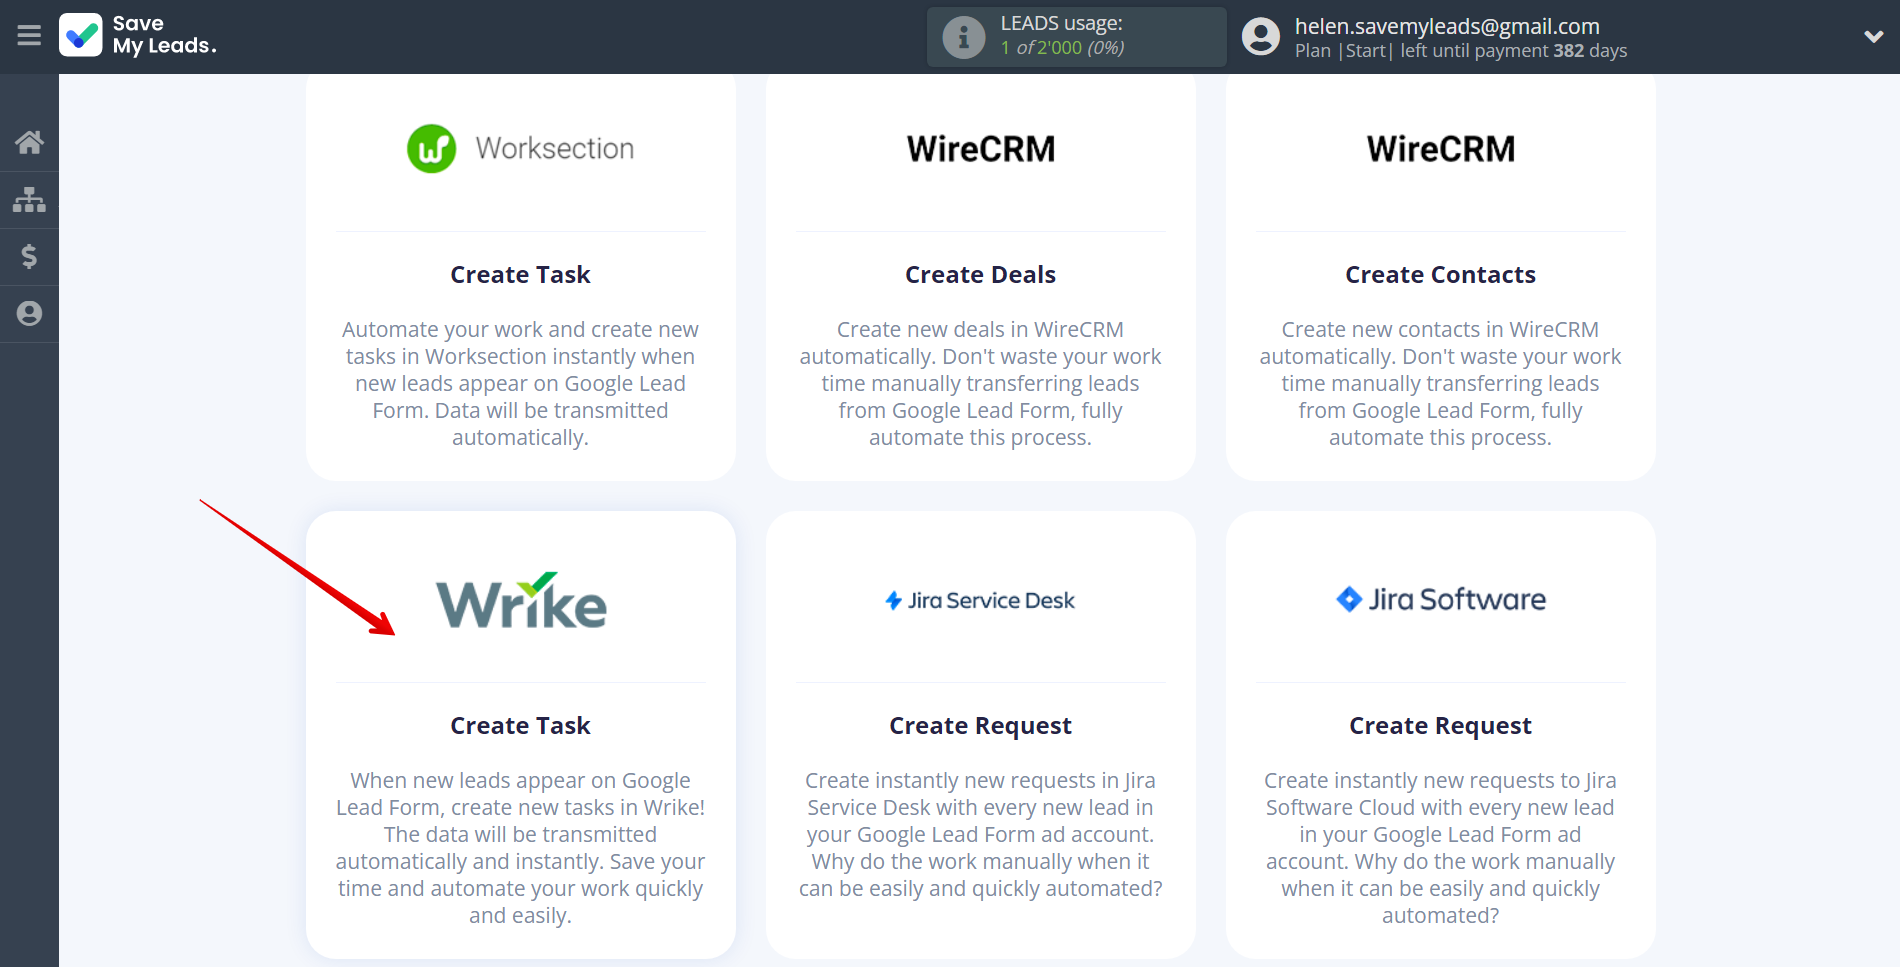Expand the account dropdown chevron
The width and height of the screenshot is (1900, 967).
pyautogui.click(x=1874, y=37)
